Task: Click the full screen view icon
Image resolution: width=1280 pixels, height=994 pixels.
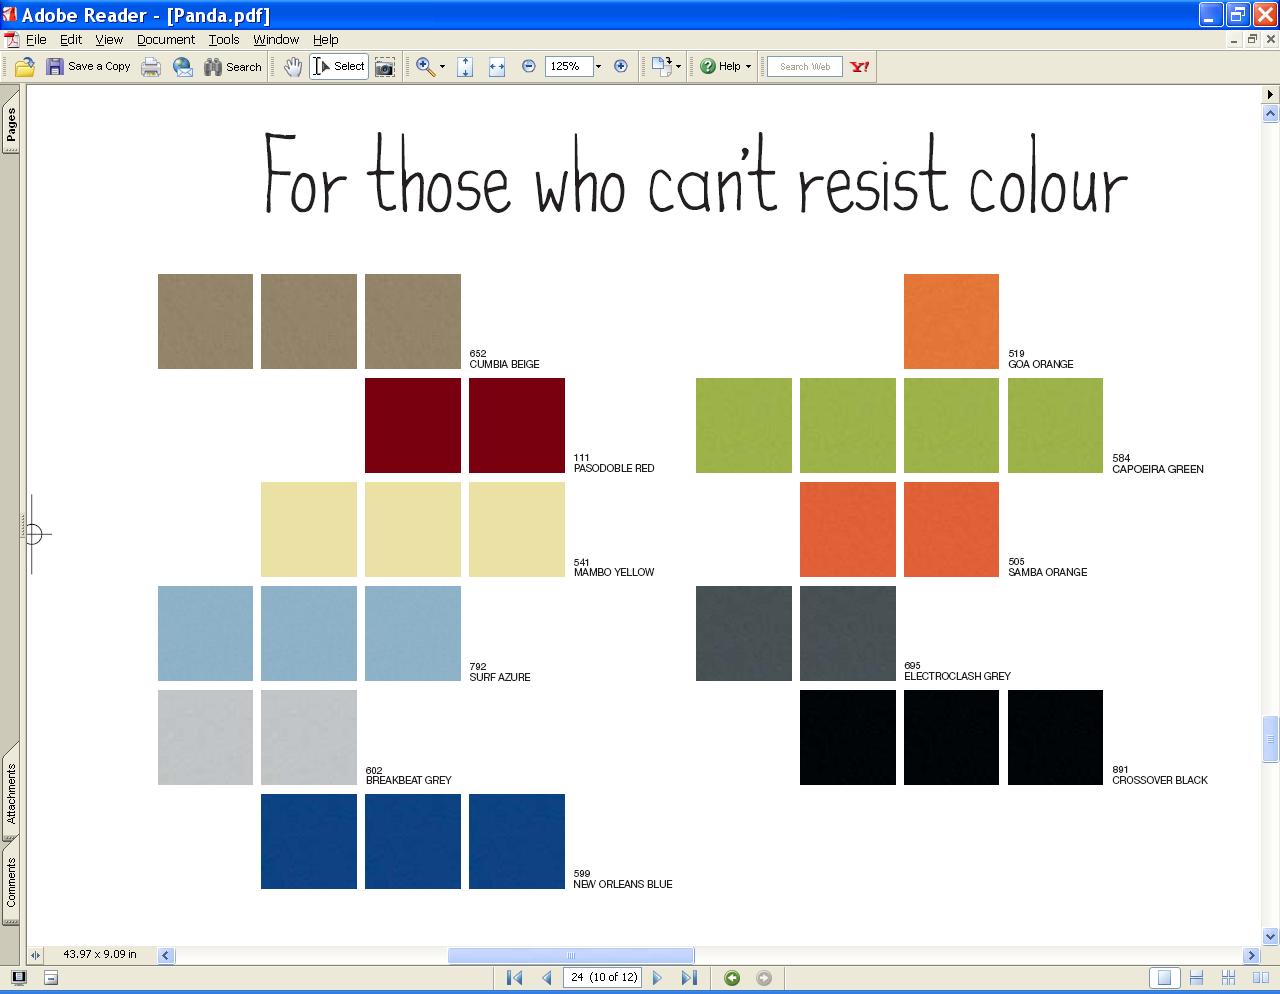Action: point(18,978)
